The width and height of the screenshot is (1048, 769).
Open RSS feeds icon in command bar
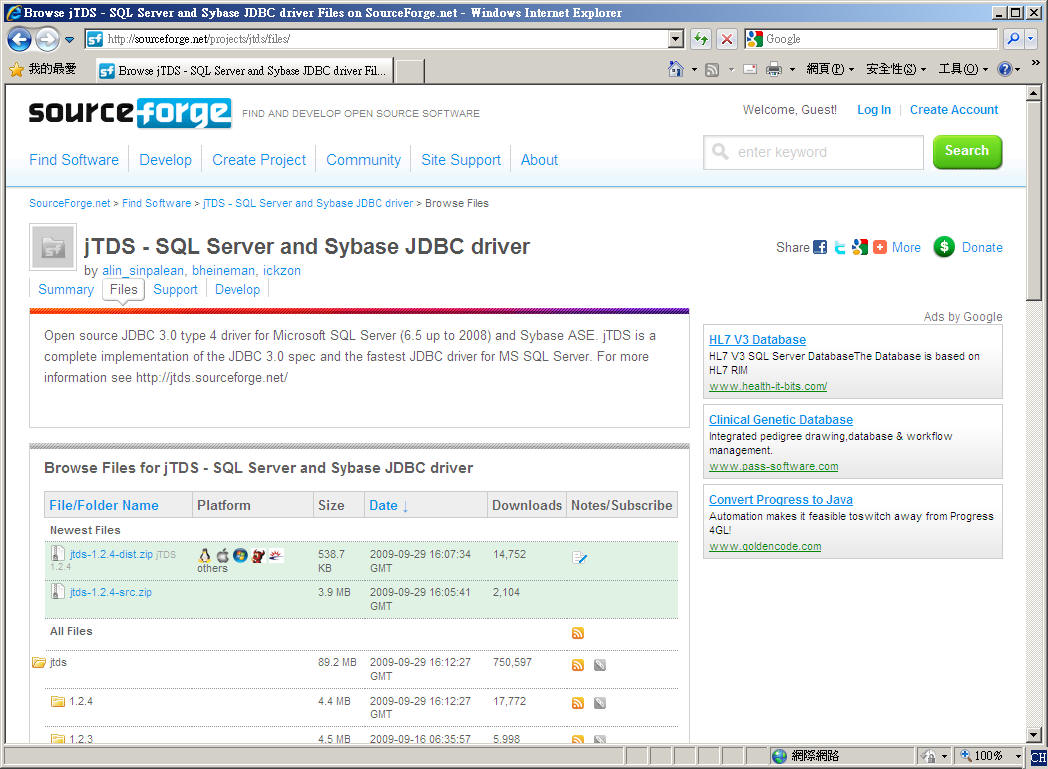coord(712,69)
